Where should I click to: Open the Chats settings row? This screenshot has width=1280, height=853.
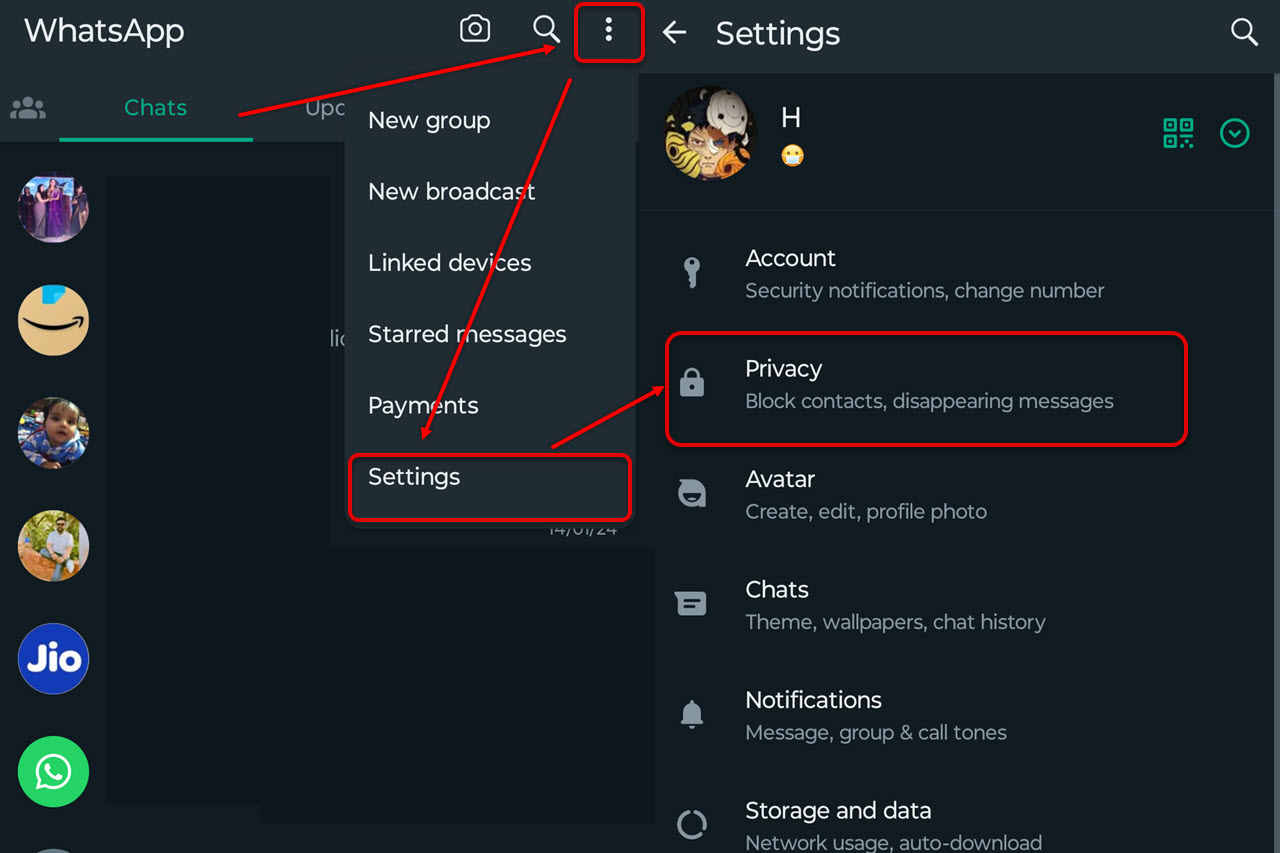(x=895, y=604)
